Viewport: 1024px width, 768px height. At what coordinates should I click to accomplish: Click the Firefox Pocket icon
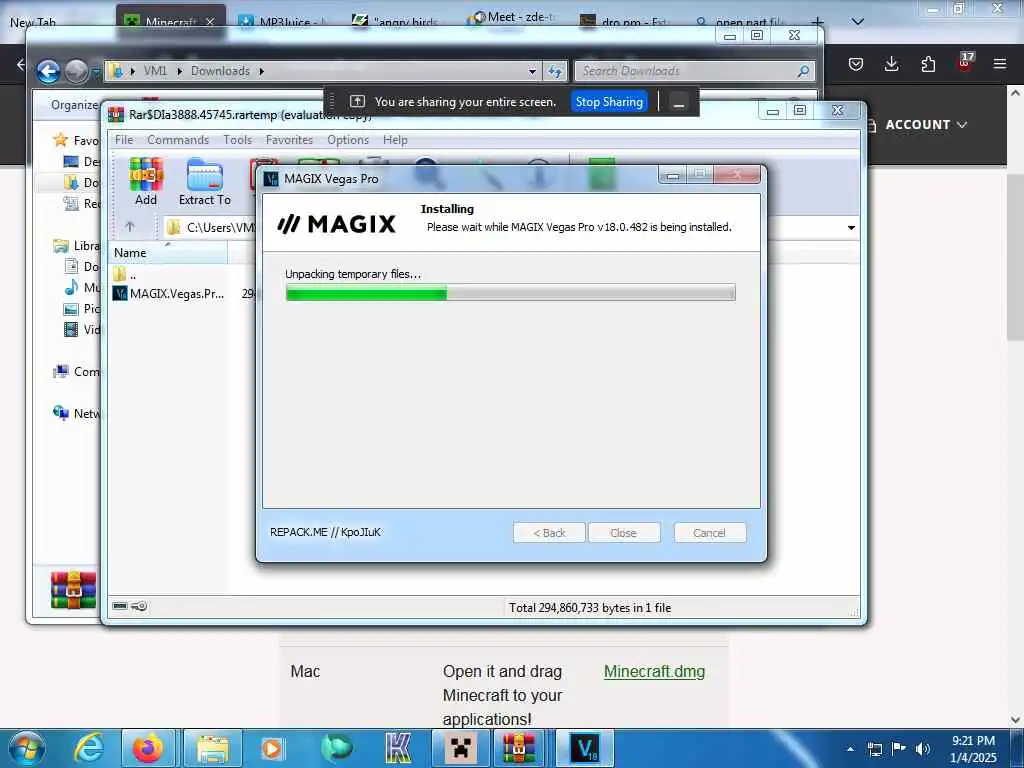[856, 64]
